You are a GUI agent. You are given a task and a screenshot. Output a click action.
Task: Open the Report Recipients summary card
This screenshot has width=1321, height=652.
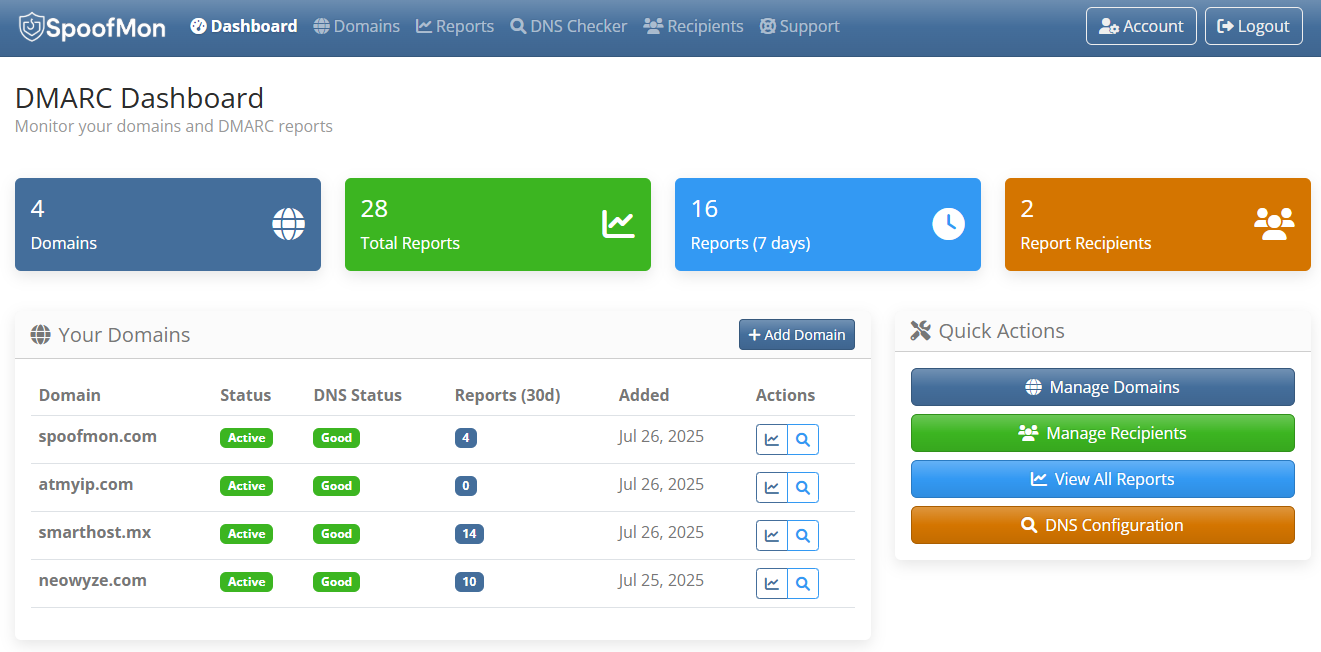1158,224
